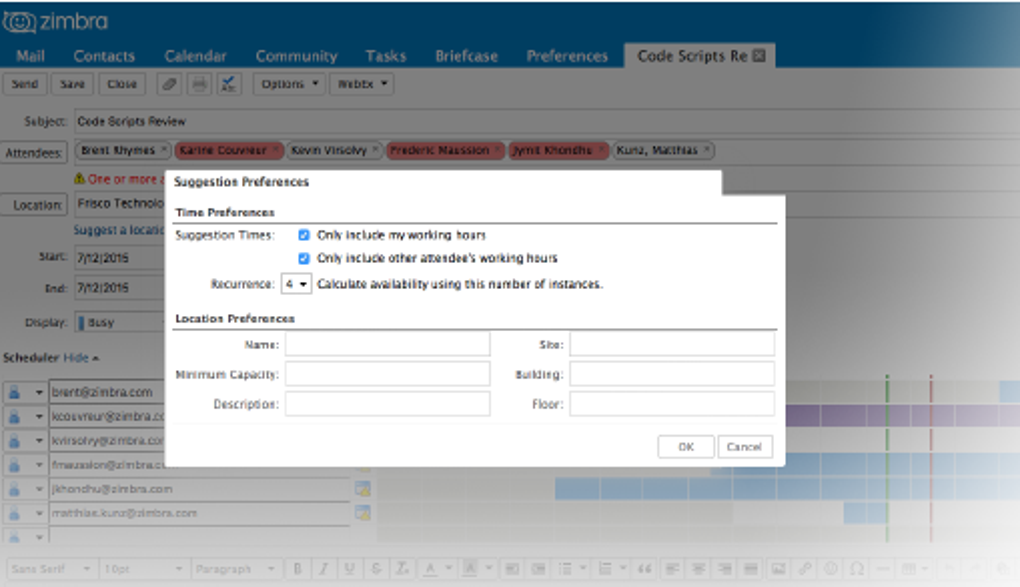Remove attendee Kevin Virsolvy with its x

coord(375,150)
